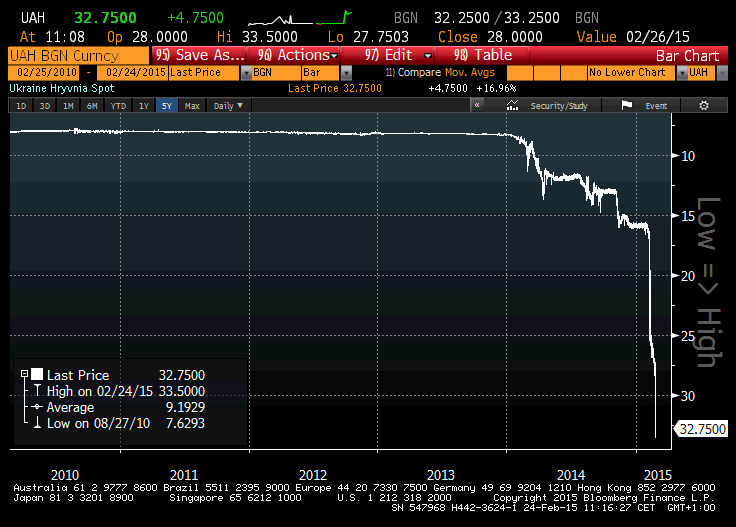Image resolution: width=736 pixels, height=527 pixels.
Task: Click the Bar Chart title text
Action: (x=687, y=56)
